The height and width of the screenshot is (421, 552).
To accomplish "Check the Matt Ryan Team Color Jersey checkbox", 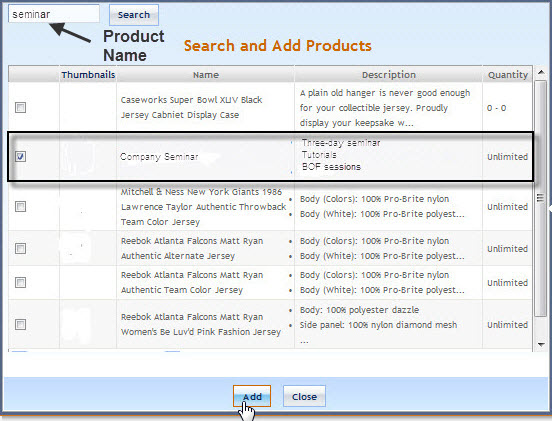I will point(20,282).
